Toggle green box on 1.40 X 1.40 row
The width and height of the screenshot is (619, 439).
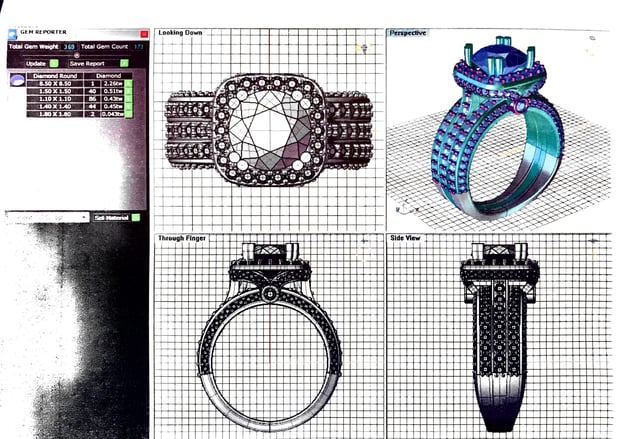(129, 107)
